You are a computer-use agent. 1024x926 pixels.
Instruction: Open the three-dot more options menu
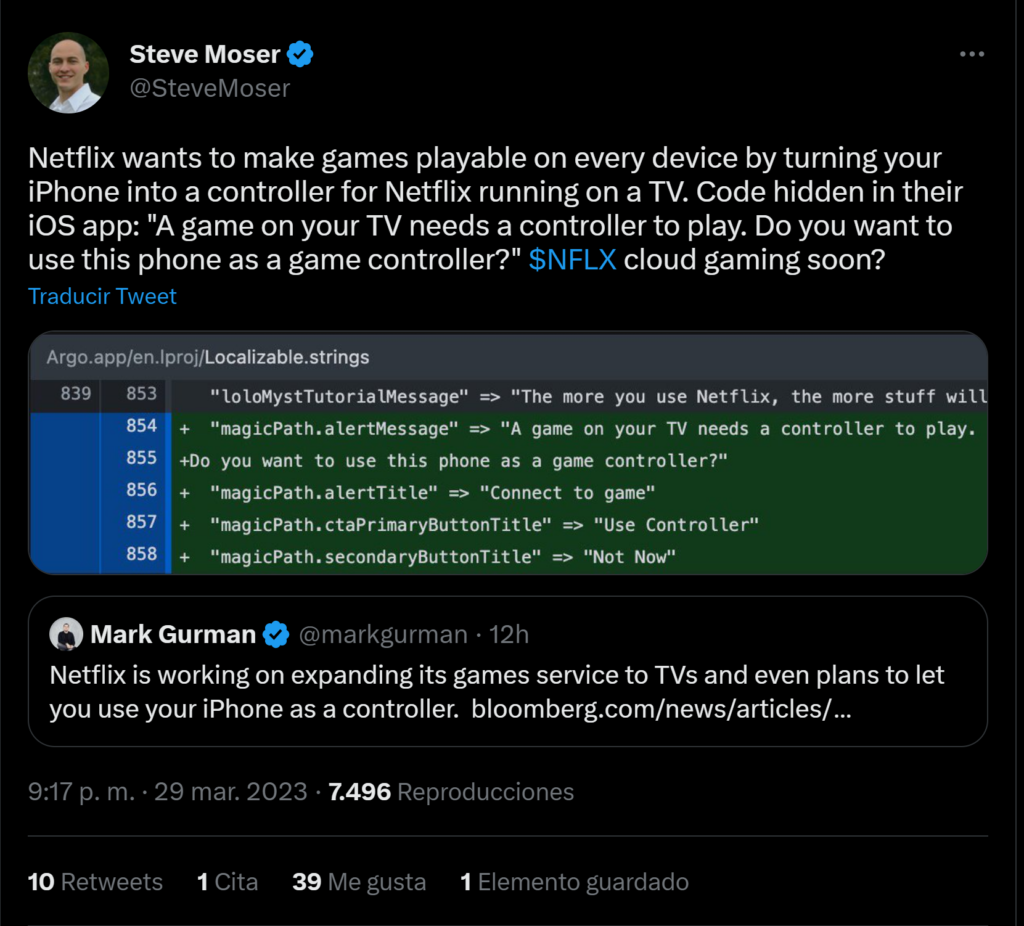(x=971, y=54)
